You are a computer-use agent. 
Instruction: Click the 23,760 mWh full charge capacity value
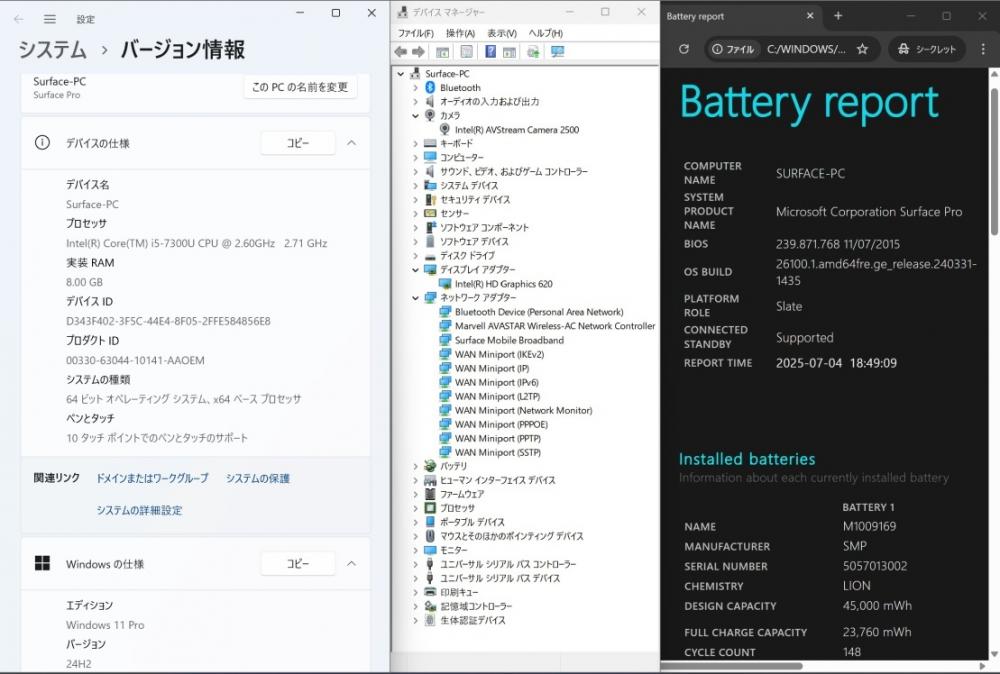pos(877,632)
